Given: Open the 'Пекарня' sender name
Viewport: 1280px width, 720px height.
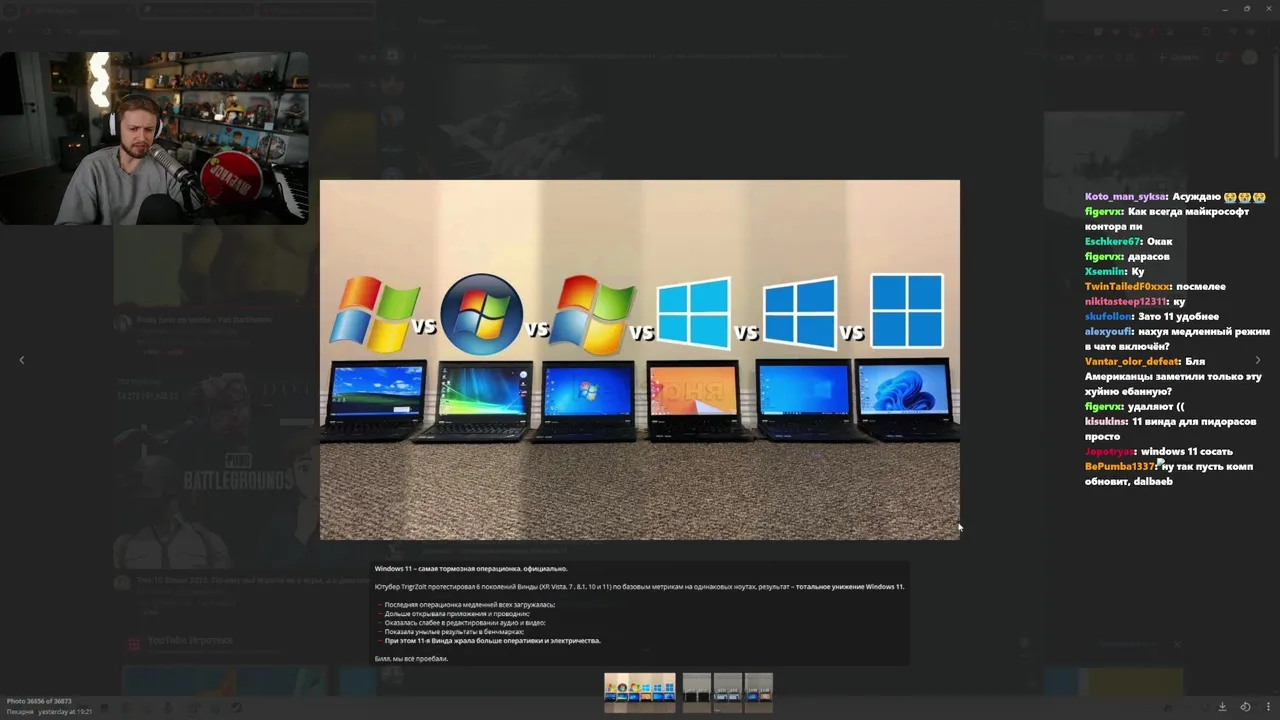Looking at the screenshot, I should 19,712.
